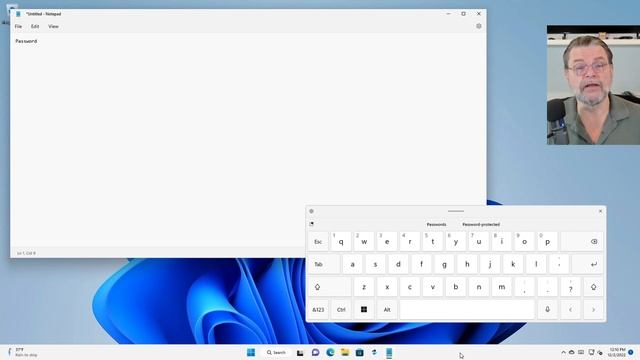Tap the k key
640x360 pixels.
tap(513, 264)
